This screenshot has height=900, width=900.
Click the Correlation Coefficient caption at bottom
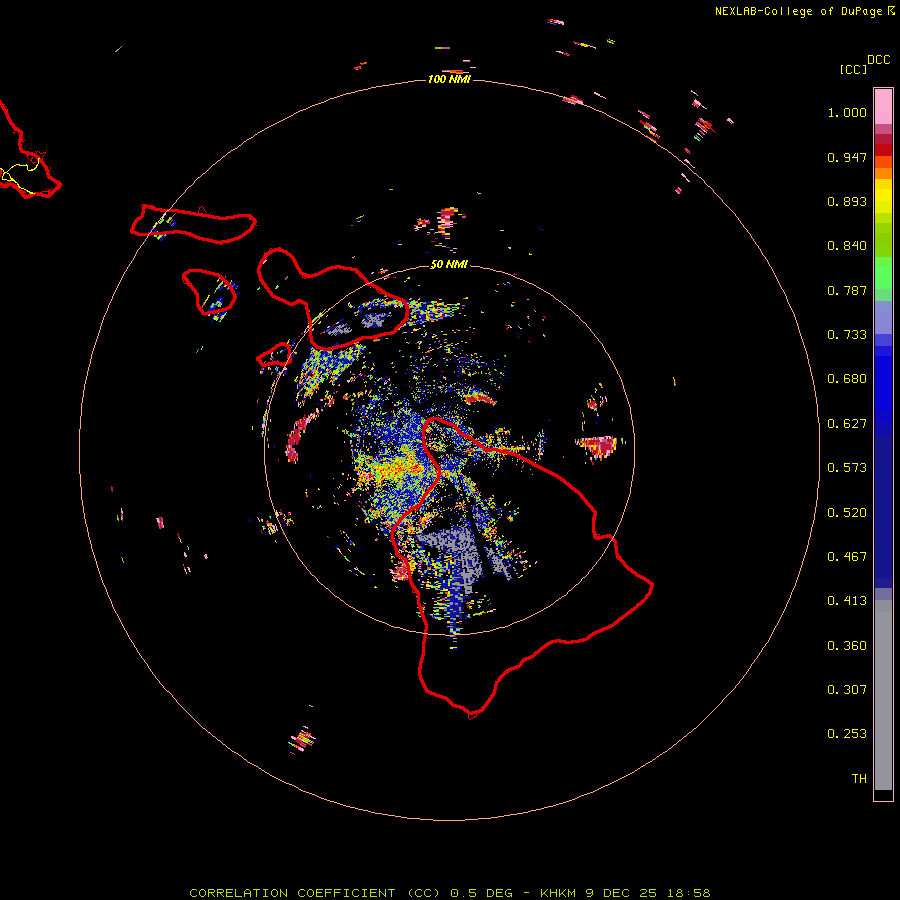tap(450, 893)
